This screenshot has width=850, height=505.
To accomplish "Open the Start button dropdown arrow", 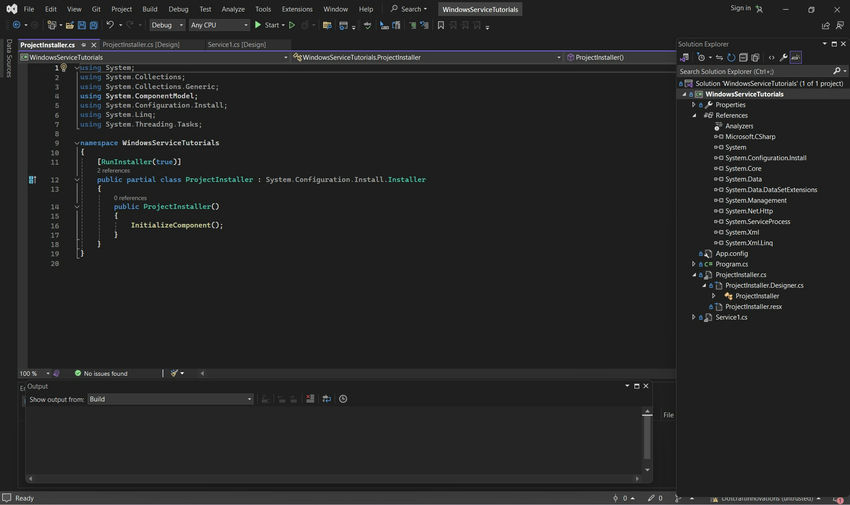I will pos(283,25).
